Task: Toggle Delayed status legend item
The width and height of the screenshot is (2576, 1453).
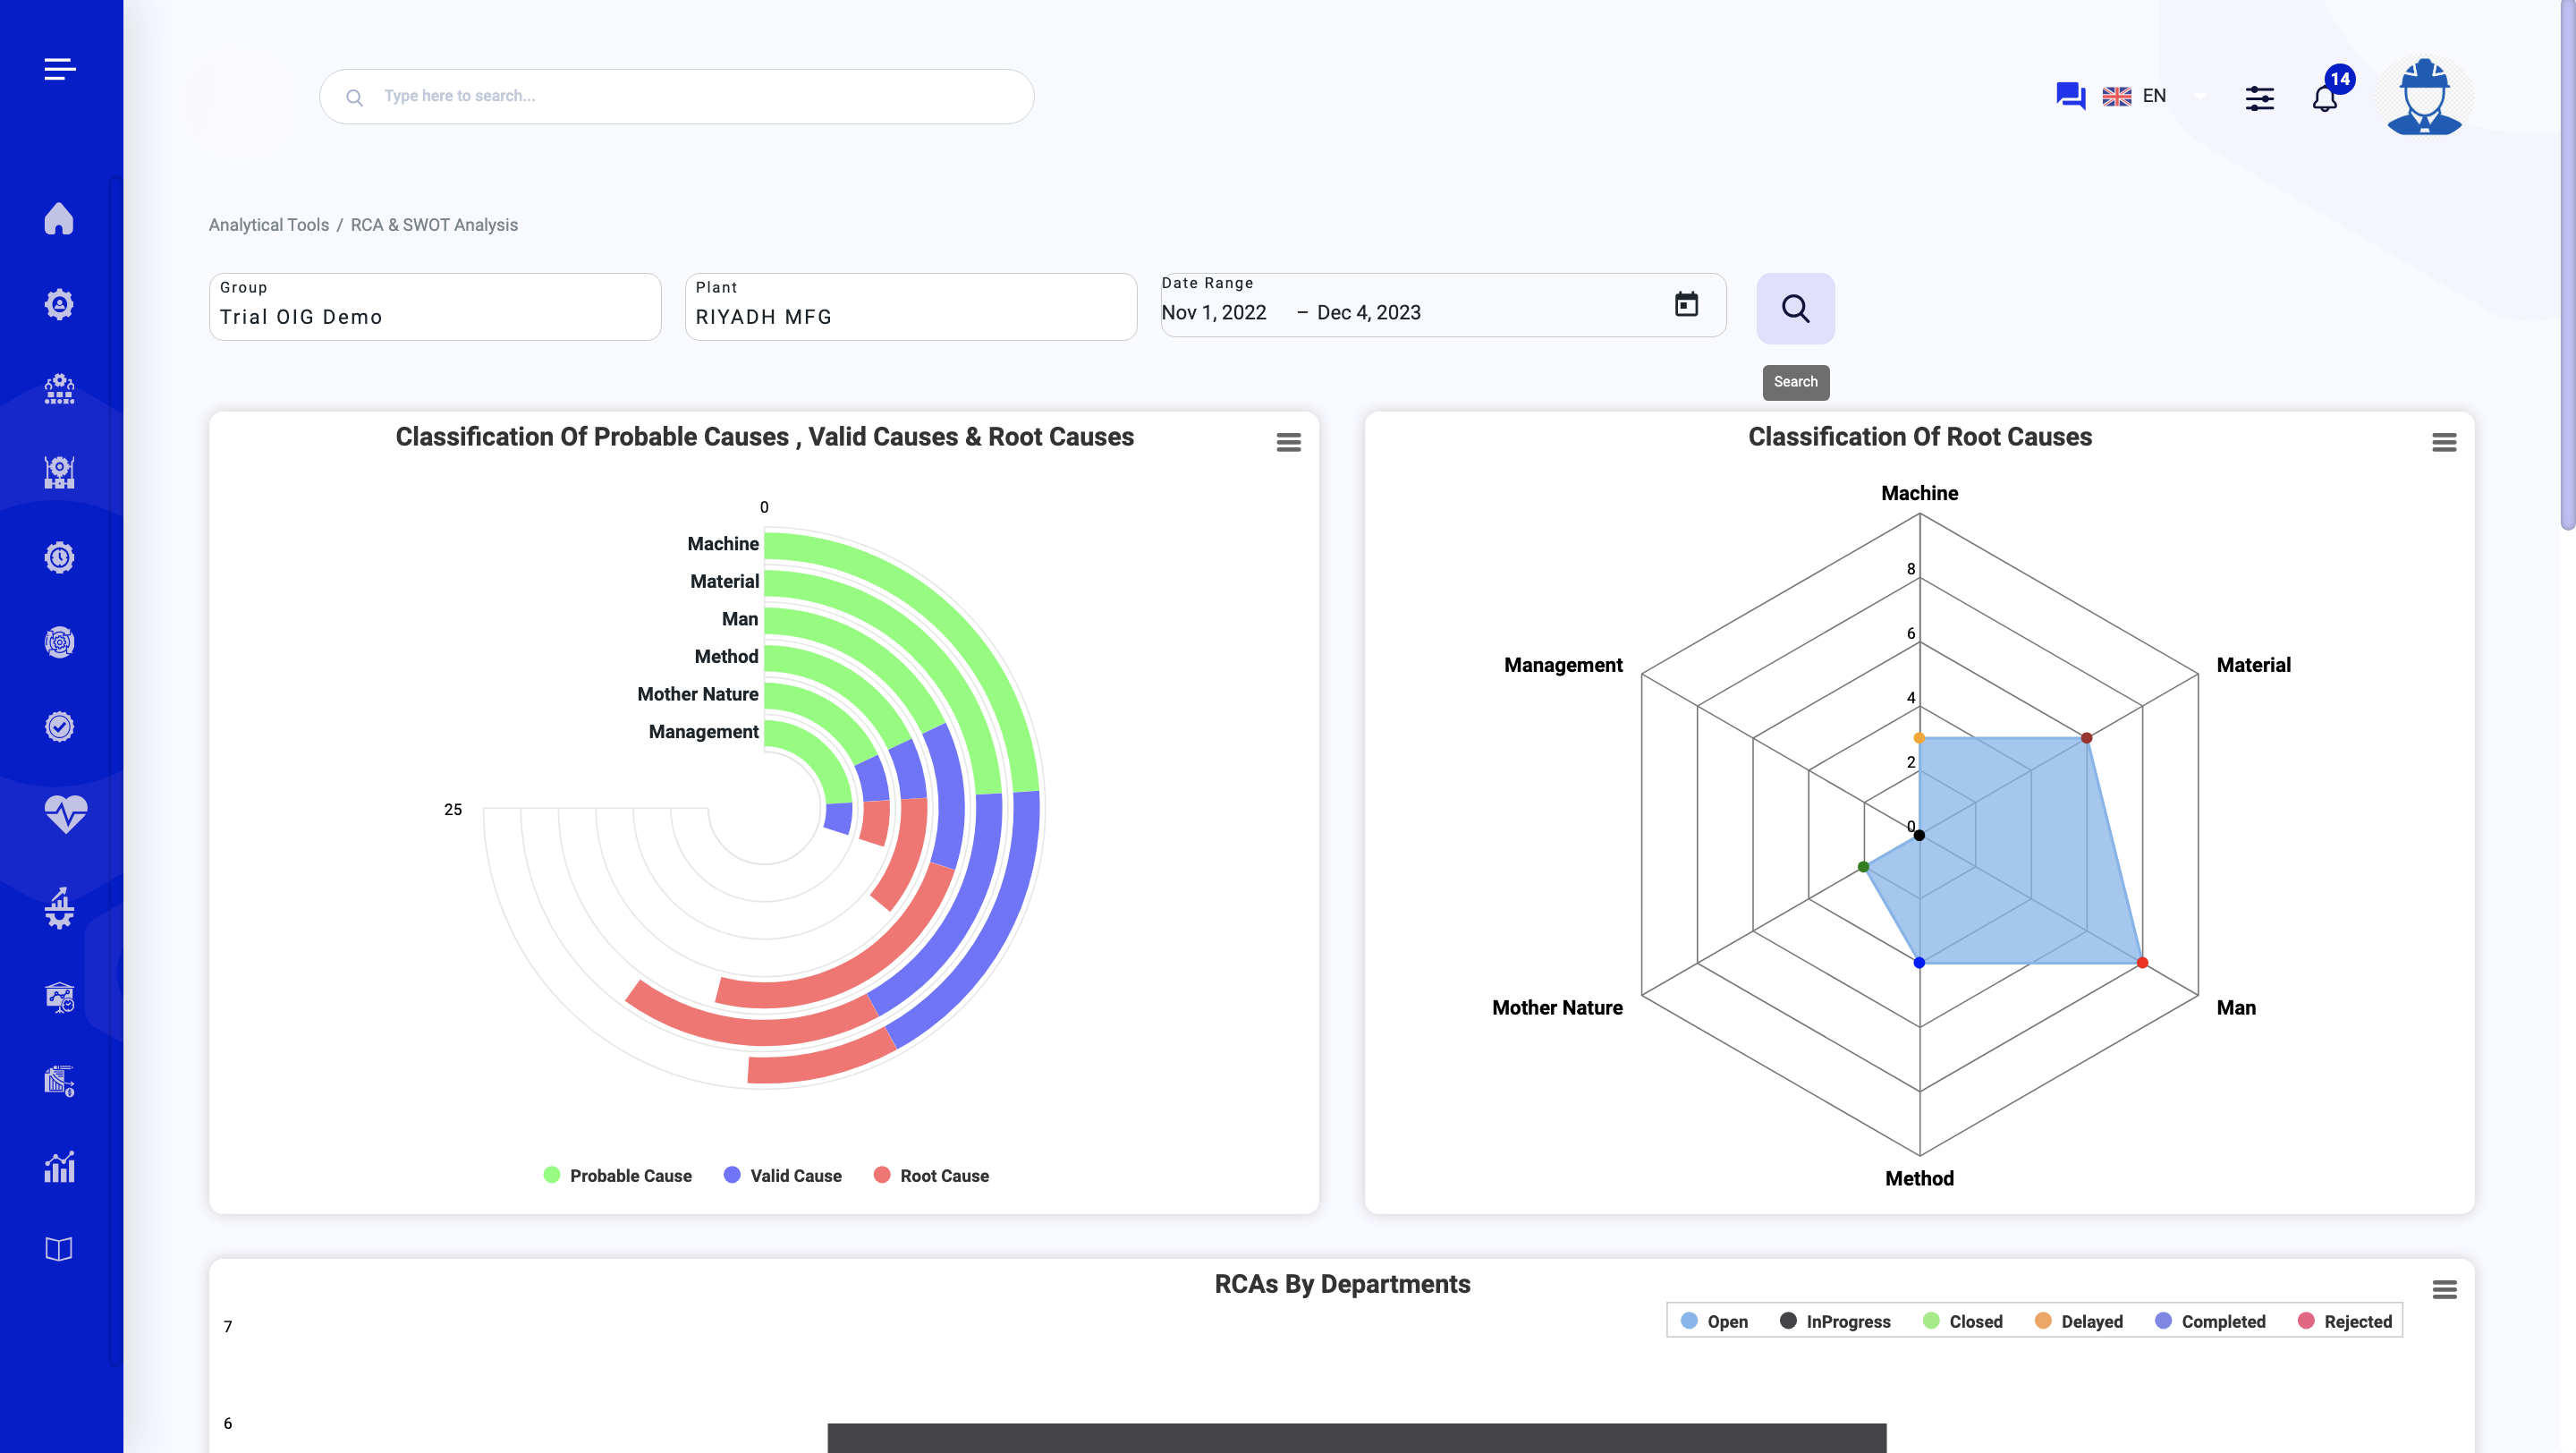Action: coord(2078,1322)
